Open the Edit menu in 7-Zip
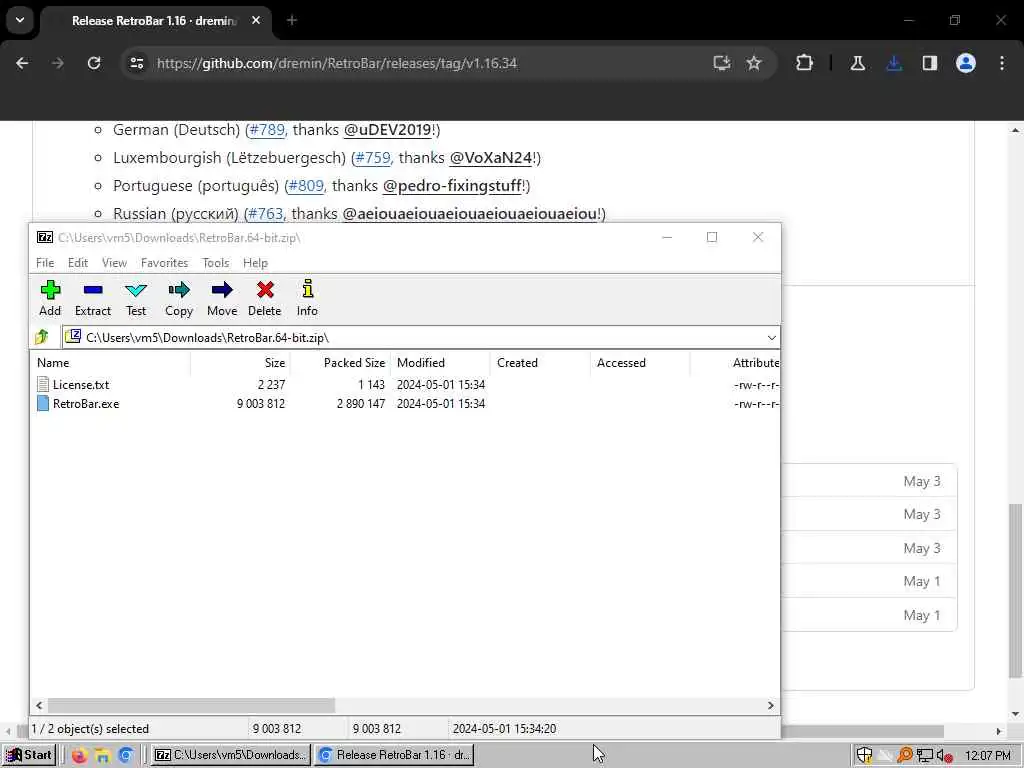The image size is (1024, 768). [78, 263]
